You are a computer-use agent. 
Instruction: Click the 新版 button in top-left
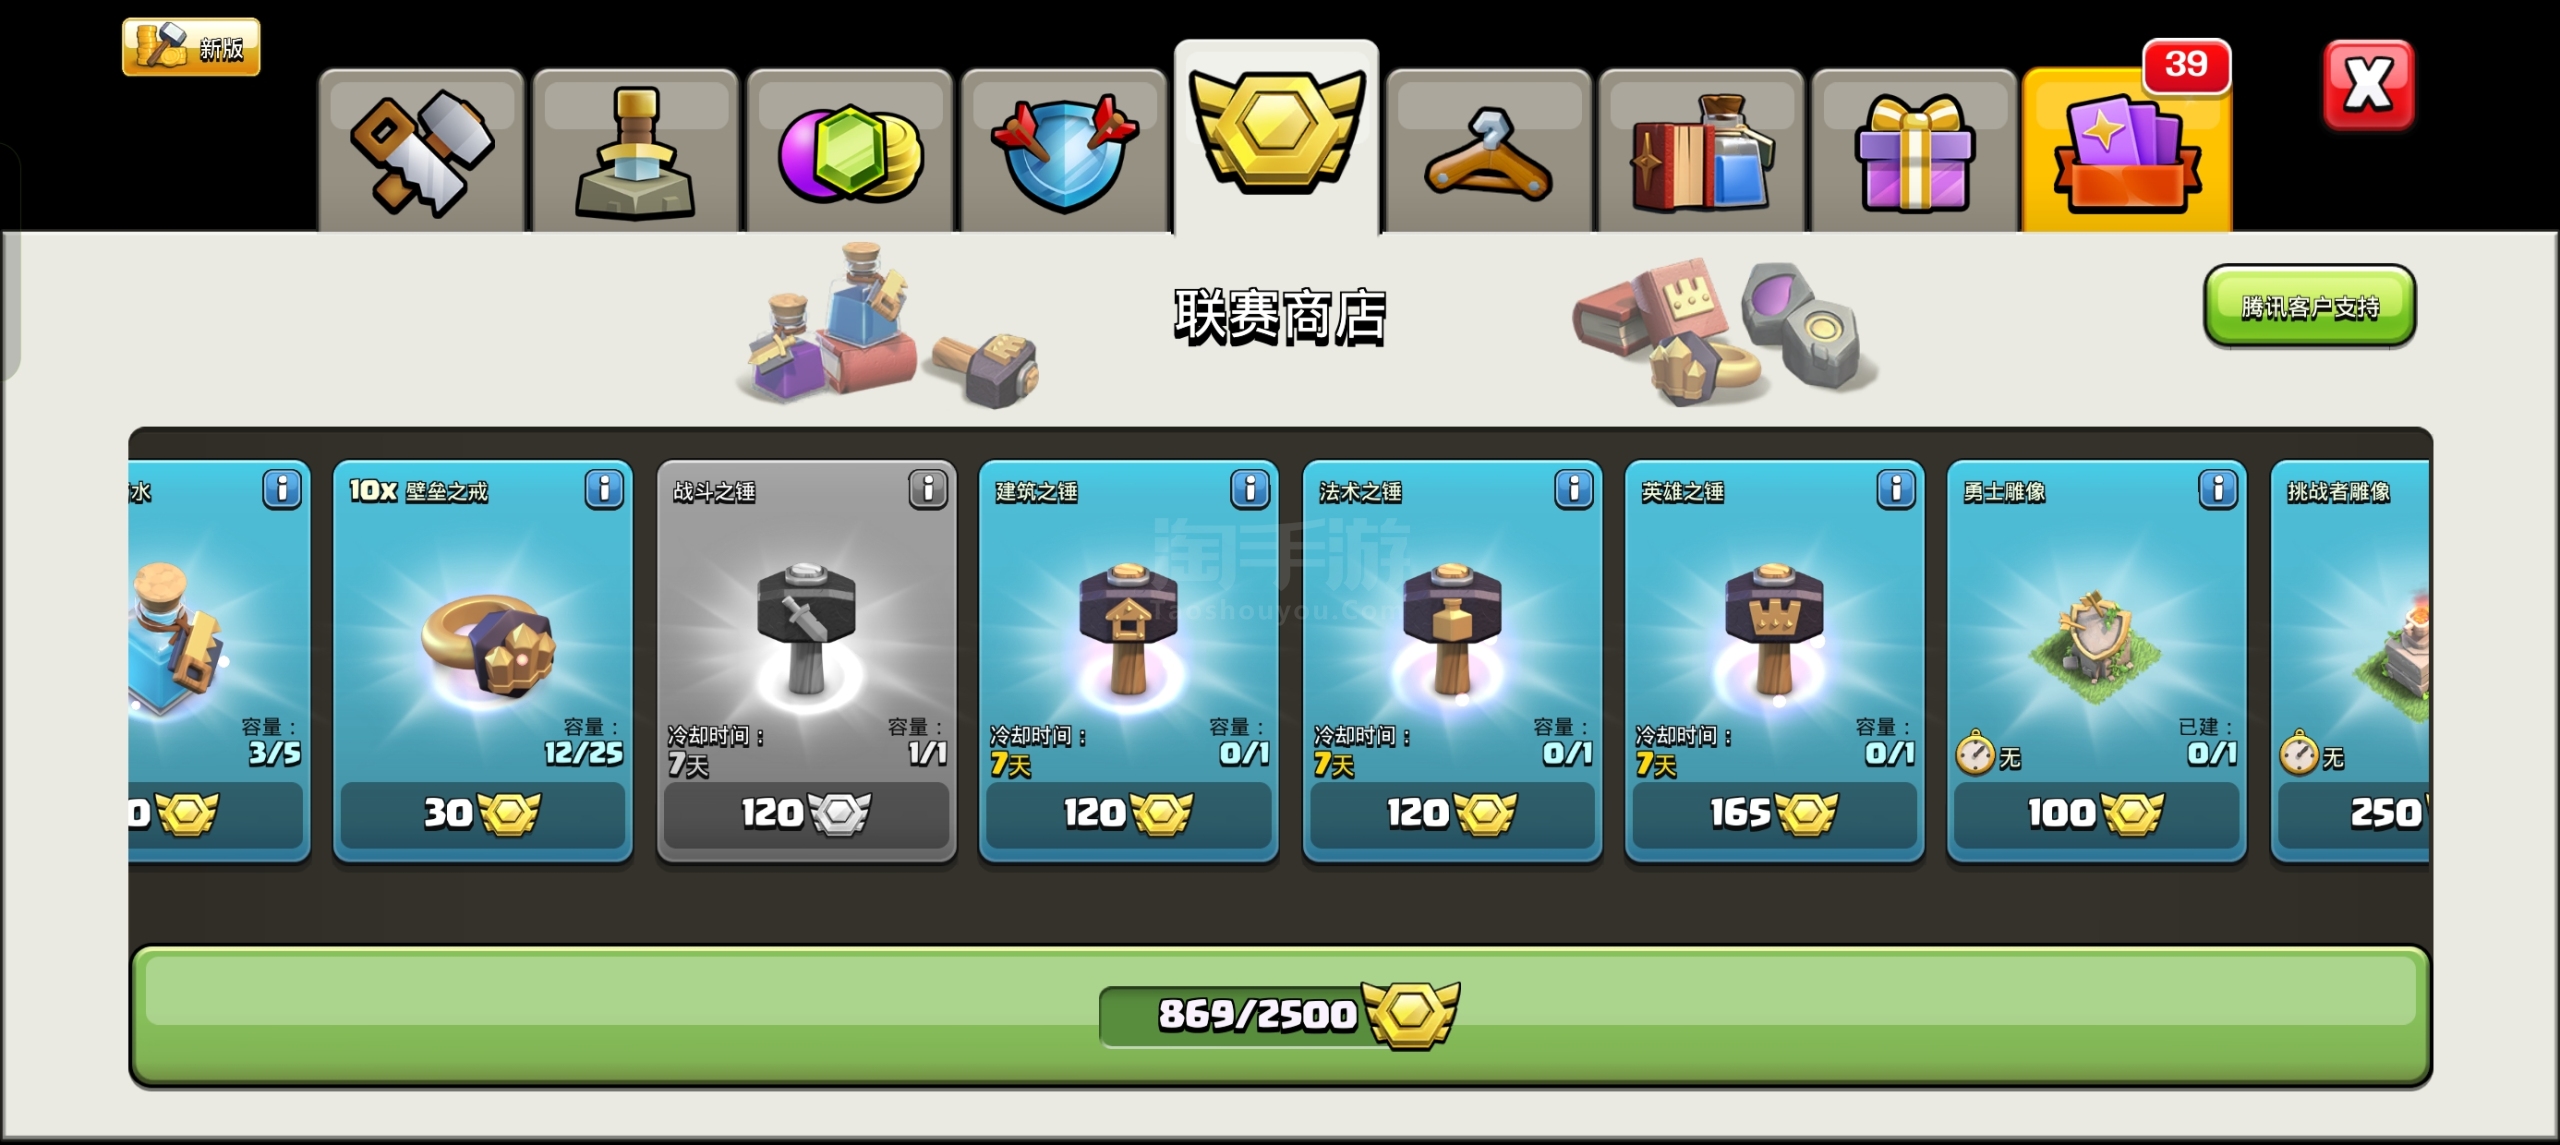point(191,47)
